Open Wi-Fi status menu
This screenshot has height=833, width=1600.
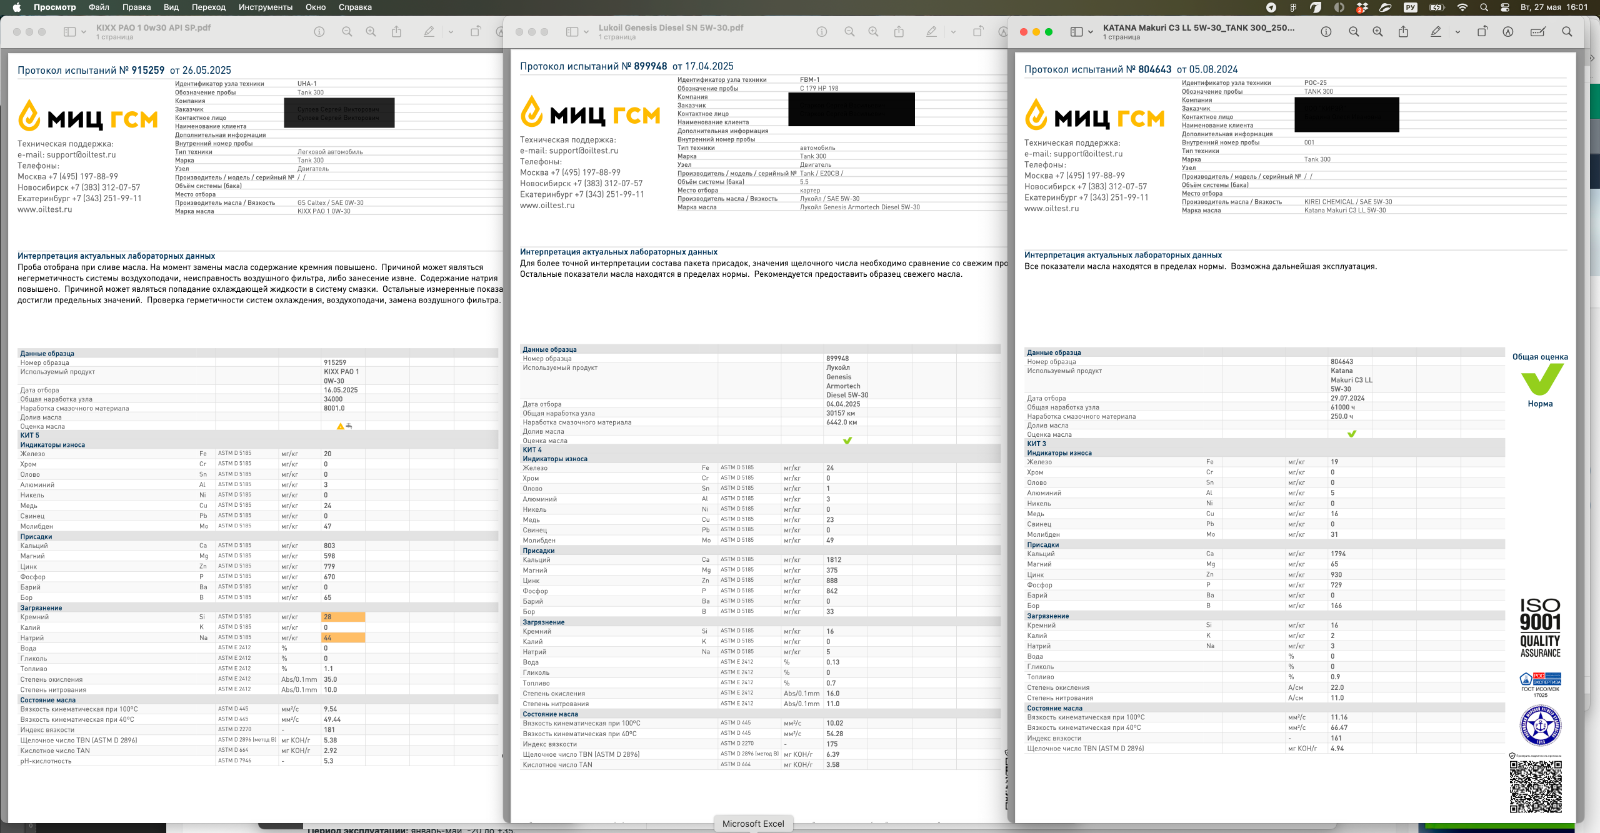point(1463,7)
